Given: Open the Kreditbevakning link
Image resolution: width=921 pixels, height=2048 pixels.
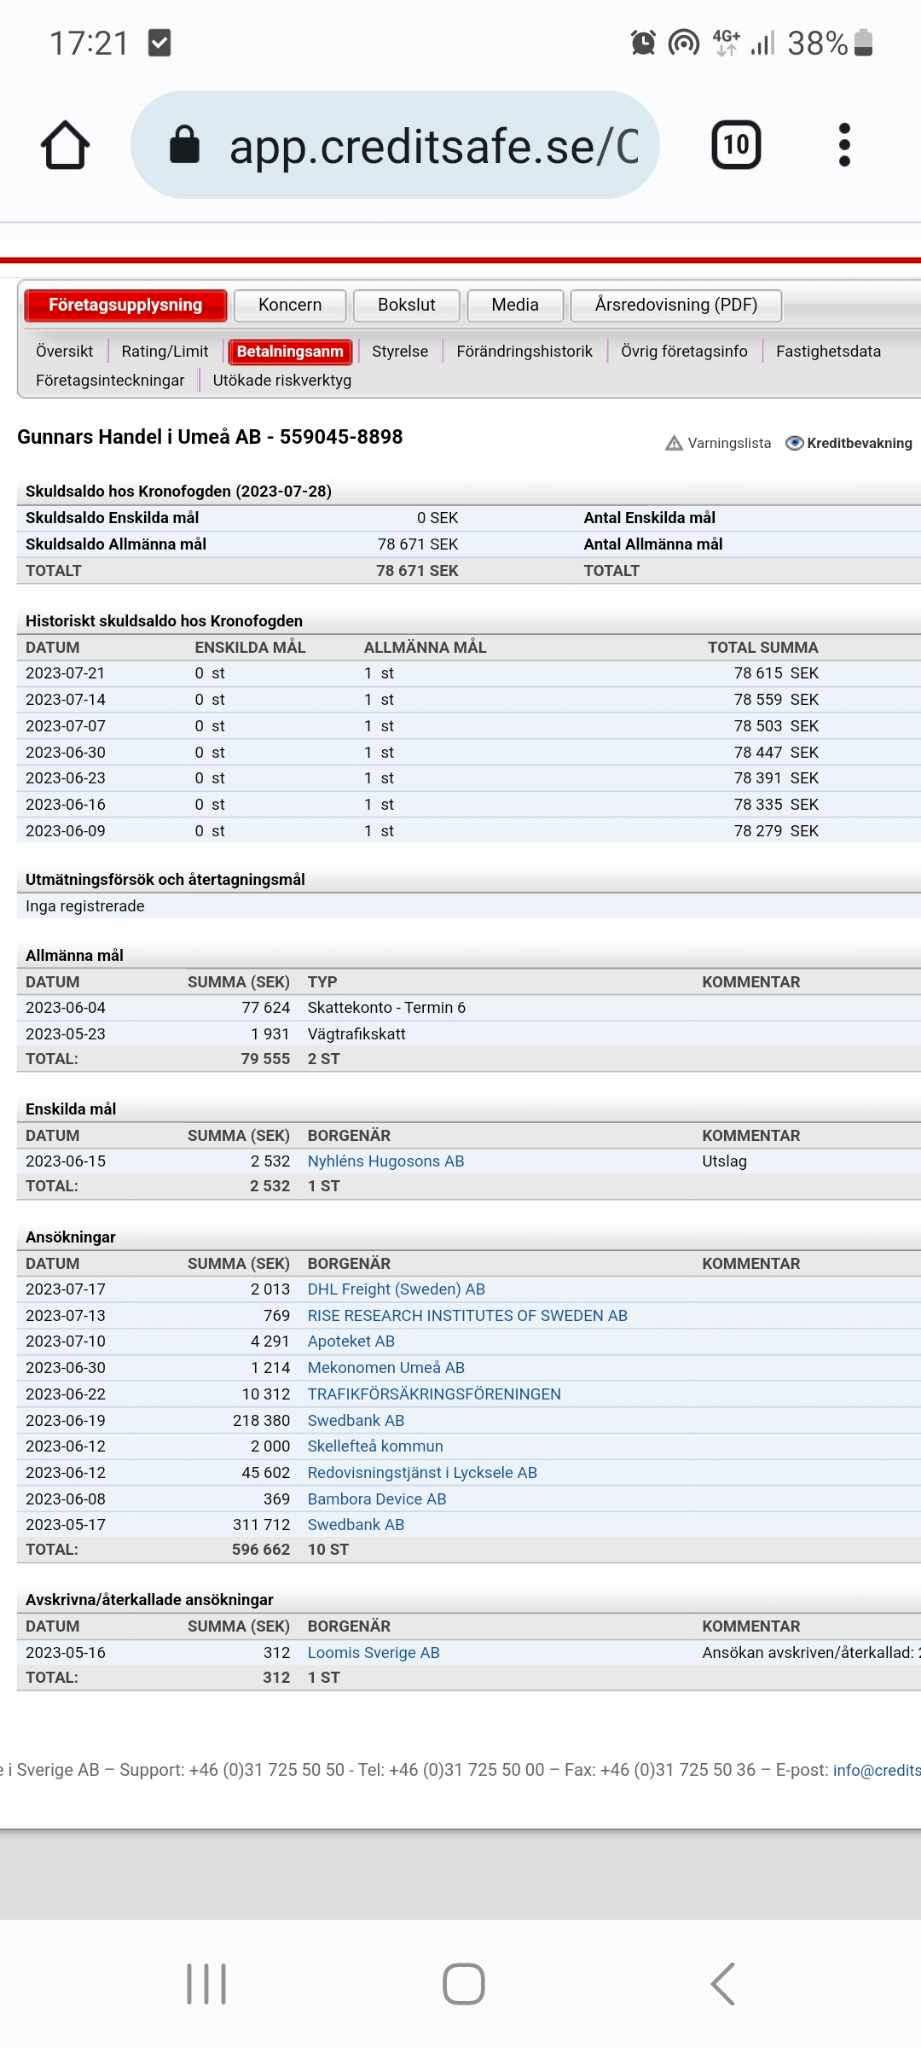Looking at the screenshot, I should coord(859,443).
